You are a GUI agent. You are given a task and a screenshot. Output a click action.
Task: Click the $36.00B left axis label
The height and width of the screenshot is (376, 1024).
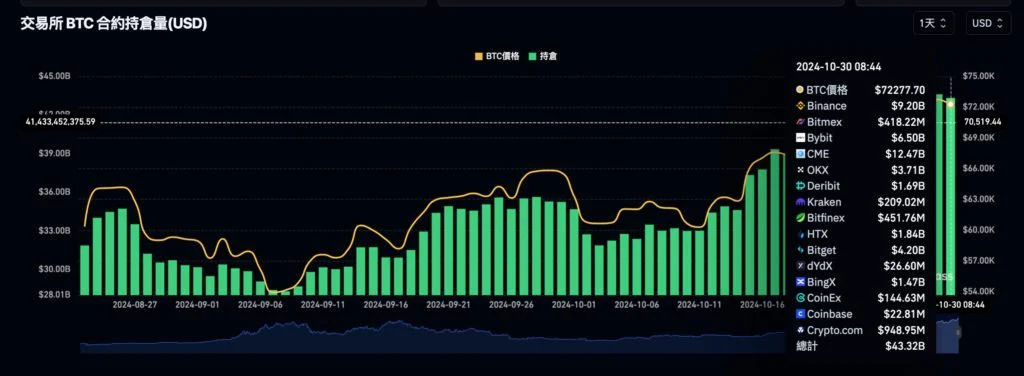tap(54, 192)
